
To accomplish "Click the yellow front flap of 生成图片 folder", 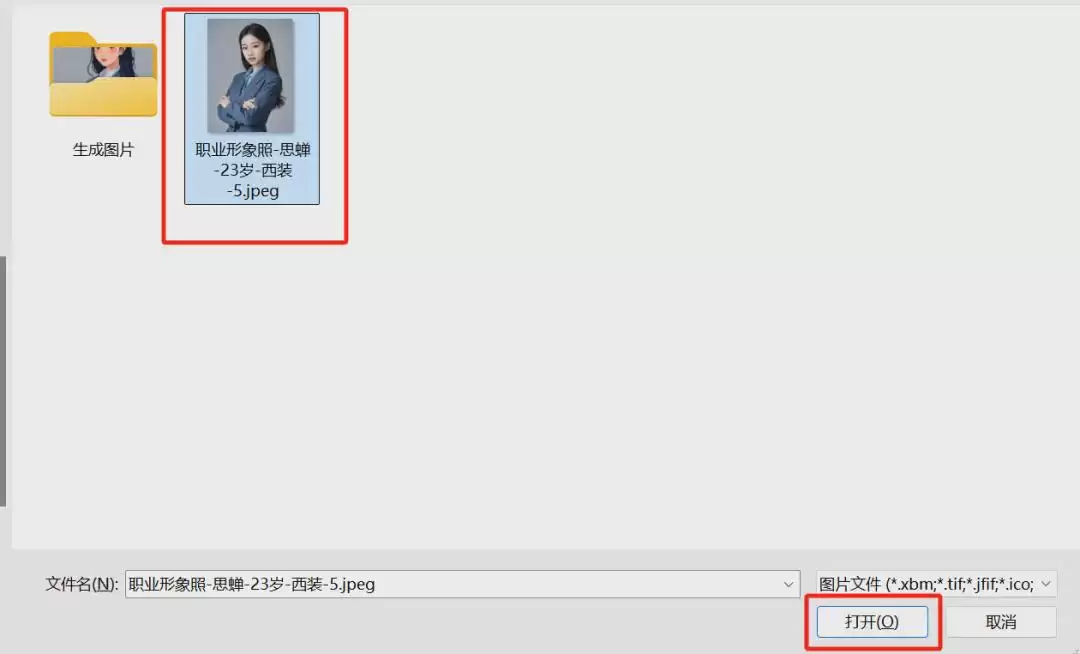I will (103, 98).
